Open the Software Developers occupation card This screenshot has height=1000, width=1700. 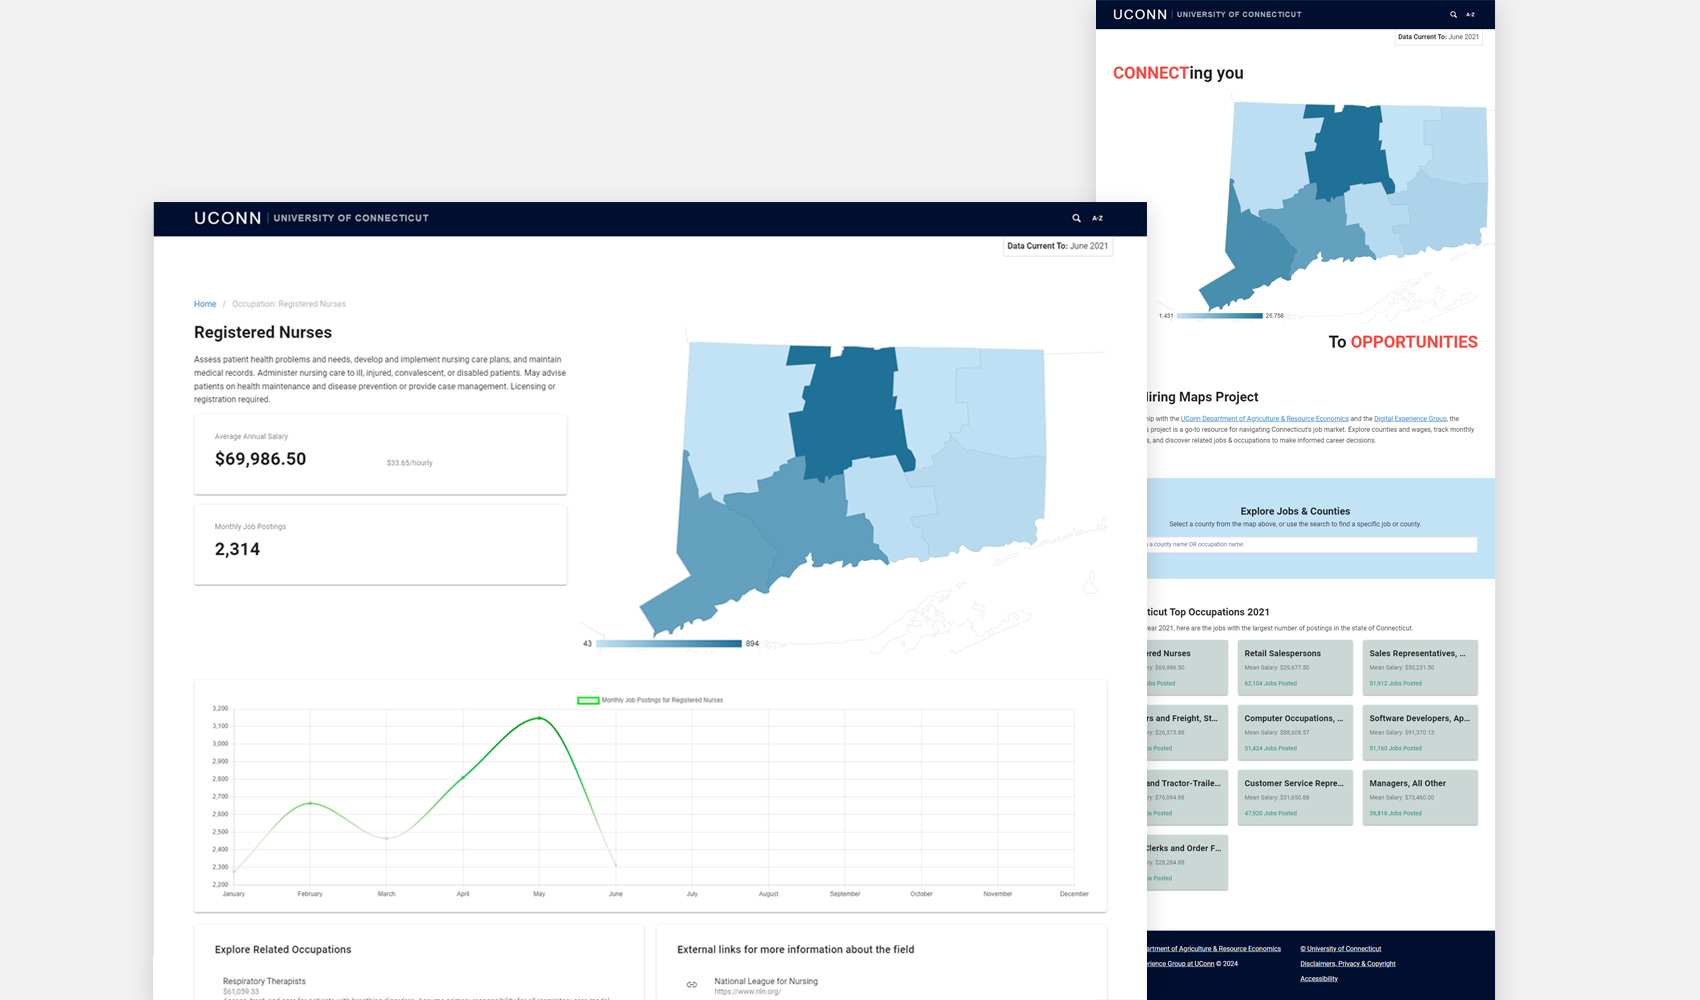[x=1420, y=732]
